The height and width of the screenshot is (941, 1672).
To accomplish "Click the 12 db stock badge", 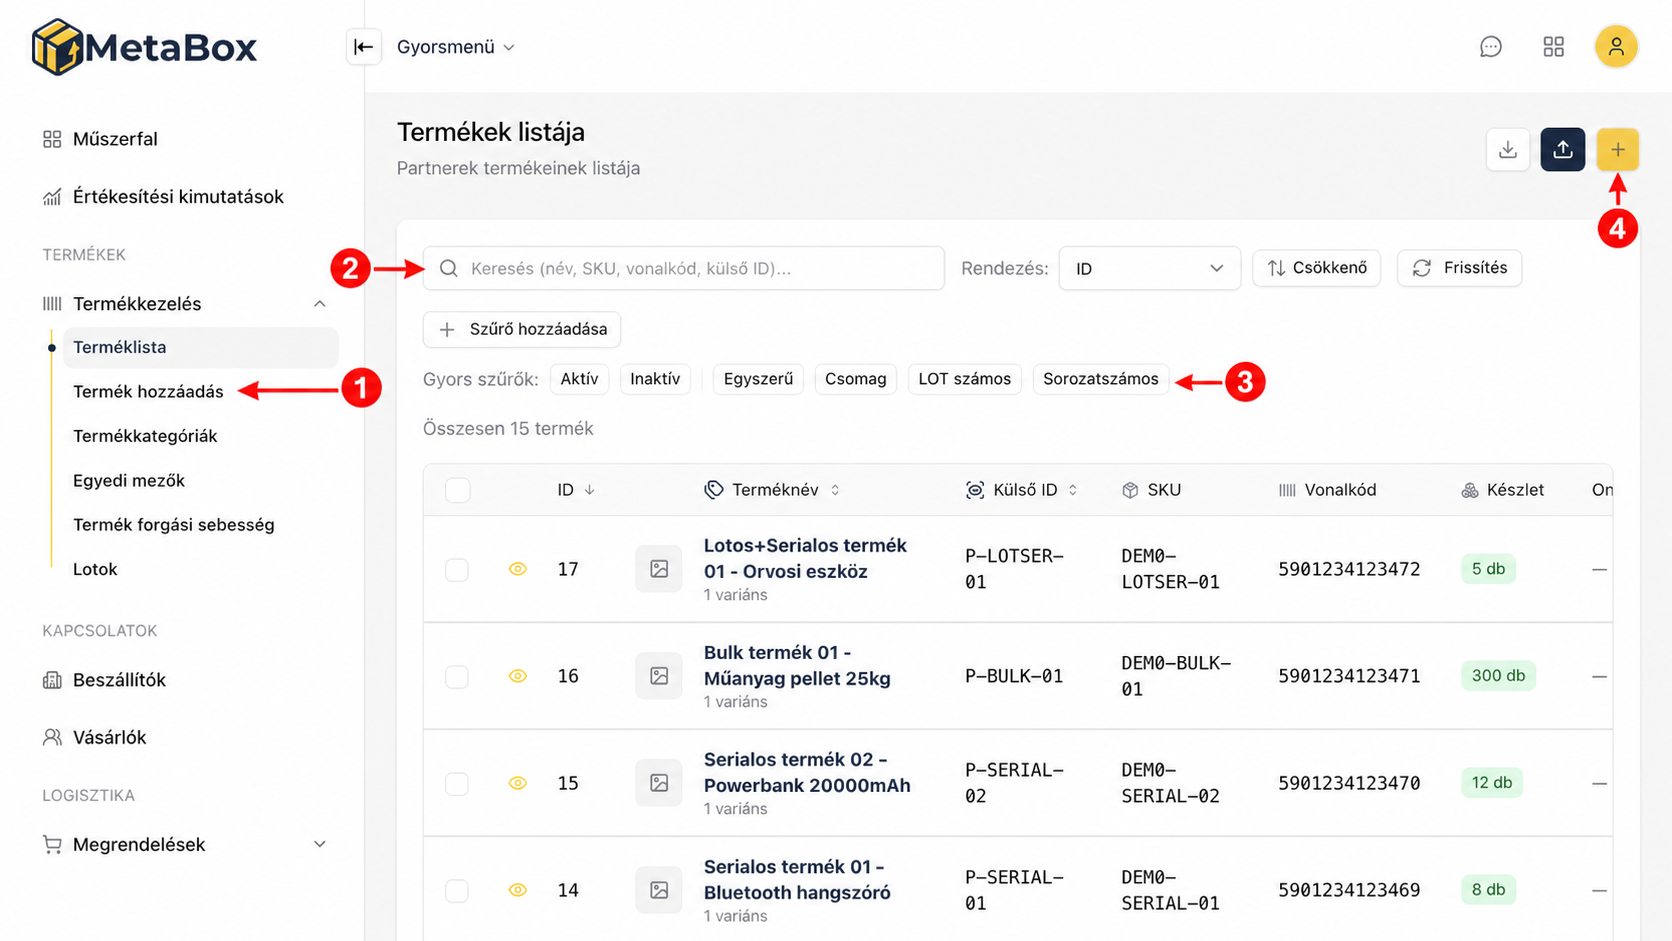I will tap(1492, 783).
